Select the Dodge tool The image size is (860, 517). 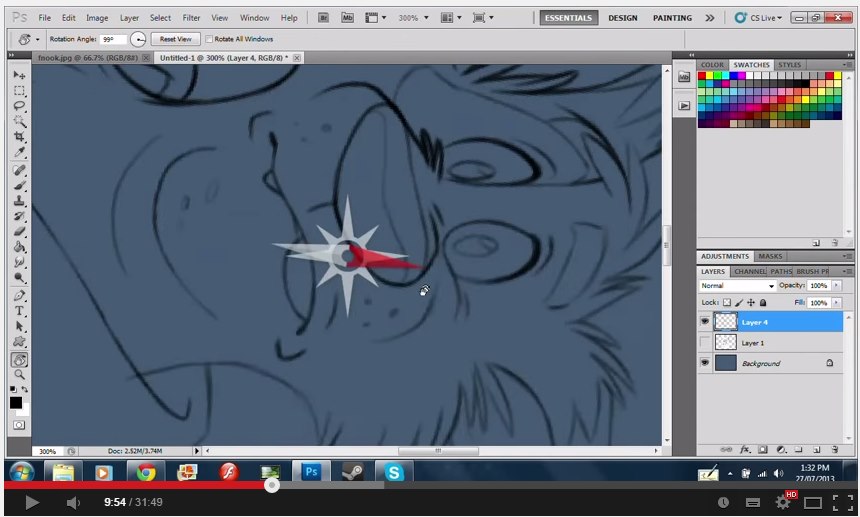19,277
